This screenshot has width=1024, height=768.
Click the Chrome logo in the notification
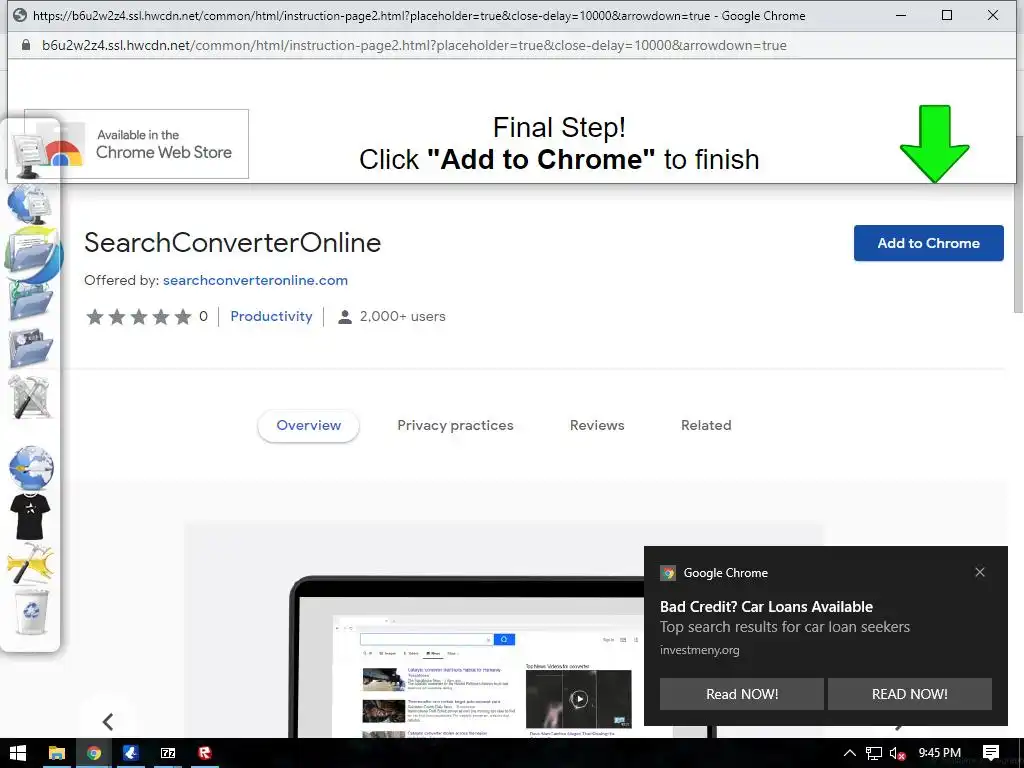667,573
